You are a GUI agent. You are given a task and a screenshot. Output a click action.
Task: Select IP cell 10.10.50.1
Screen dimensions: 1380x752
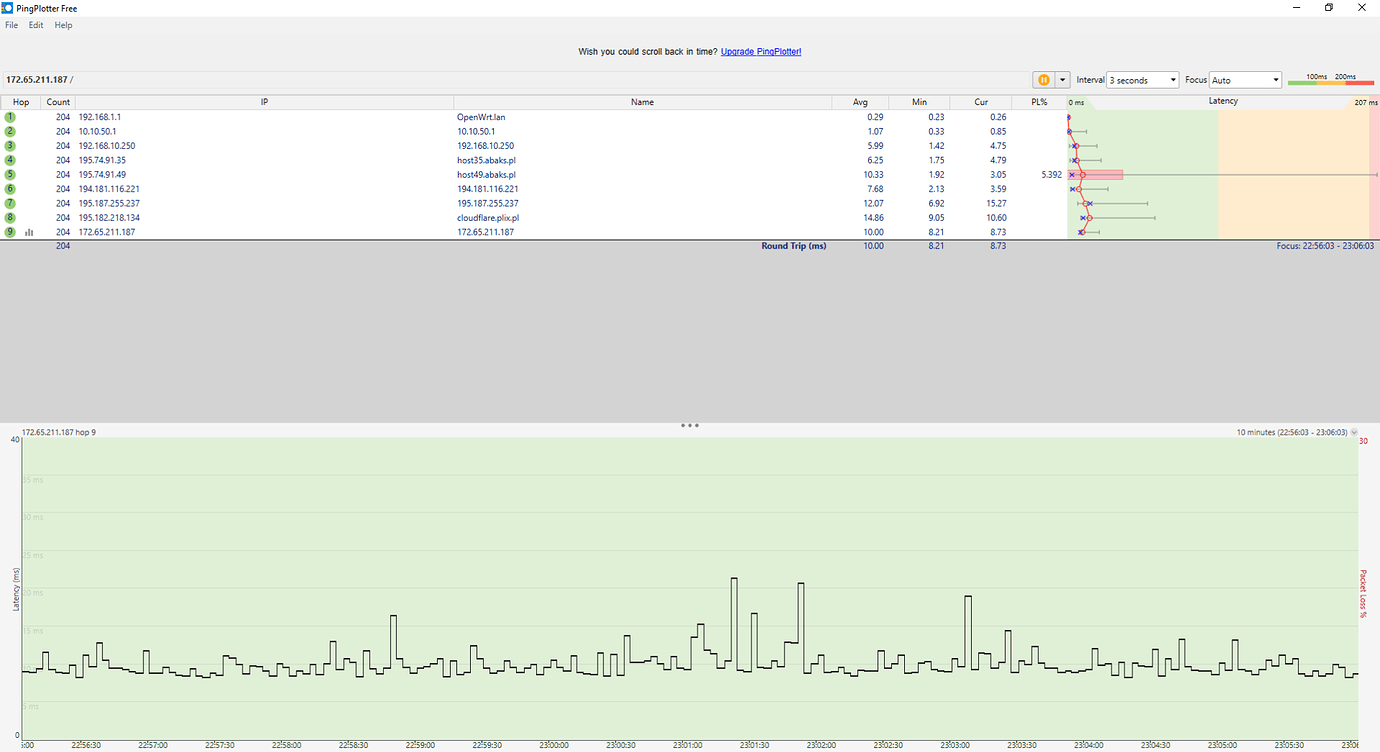[x=98, y=131]
